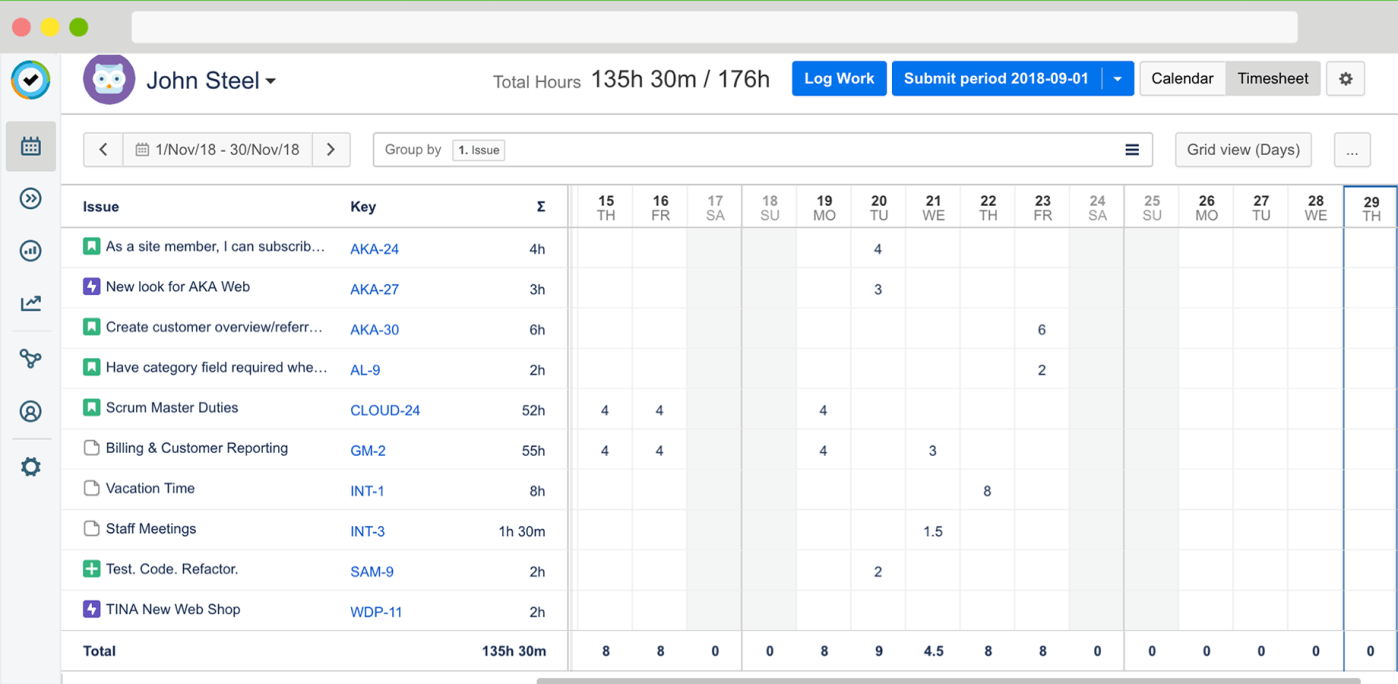This screenshot has height=684, width=1398.
Task: Switch to the Calendar view tab
Action: (1182, 79)
